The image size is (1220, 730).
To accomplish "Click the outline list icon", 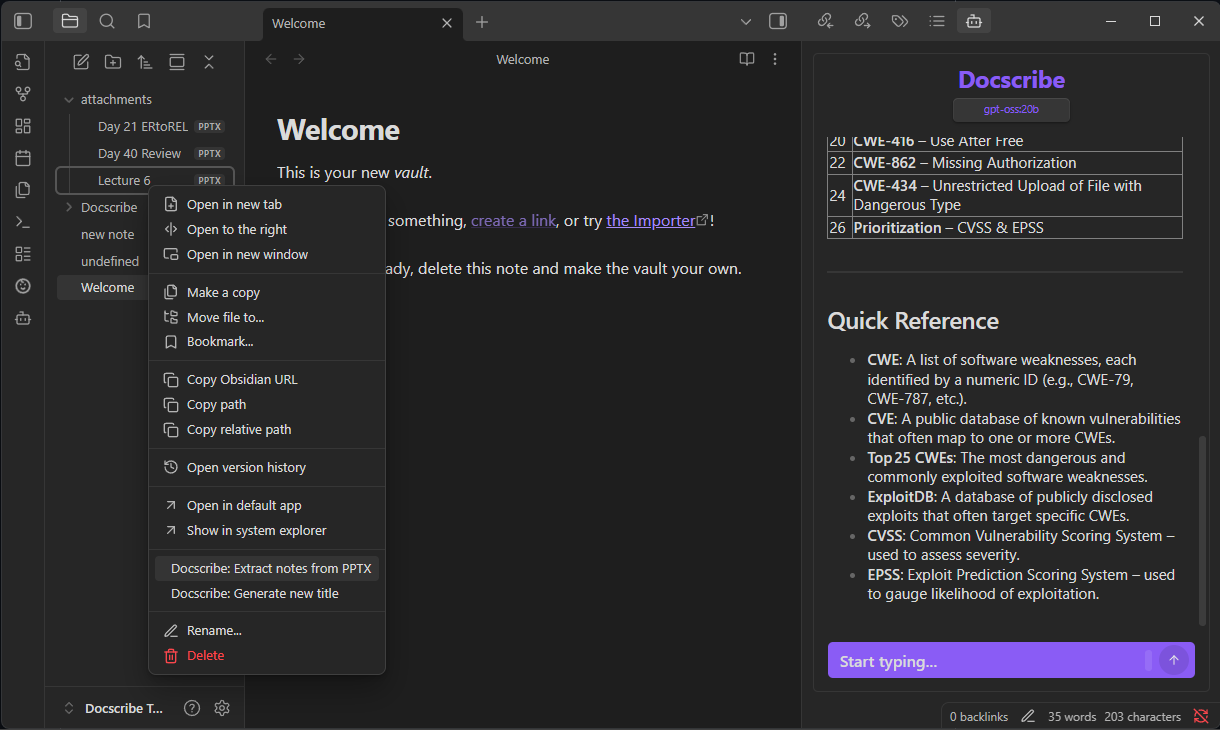I will point(936,20).
